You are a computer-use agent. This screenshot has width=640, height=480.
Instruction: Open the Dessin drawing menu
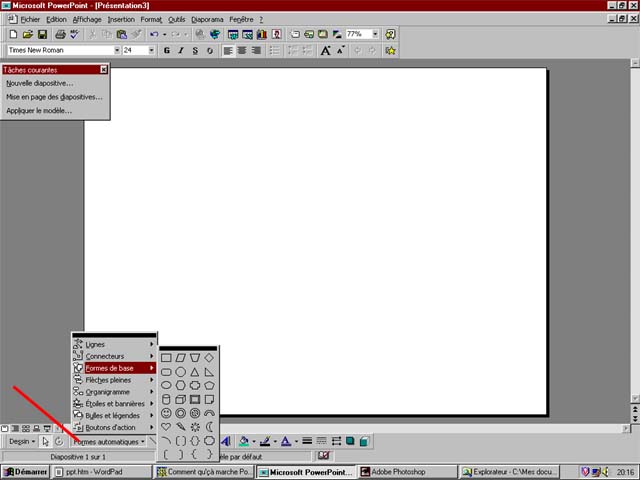click(21, 441)
